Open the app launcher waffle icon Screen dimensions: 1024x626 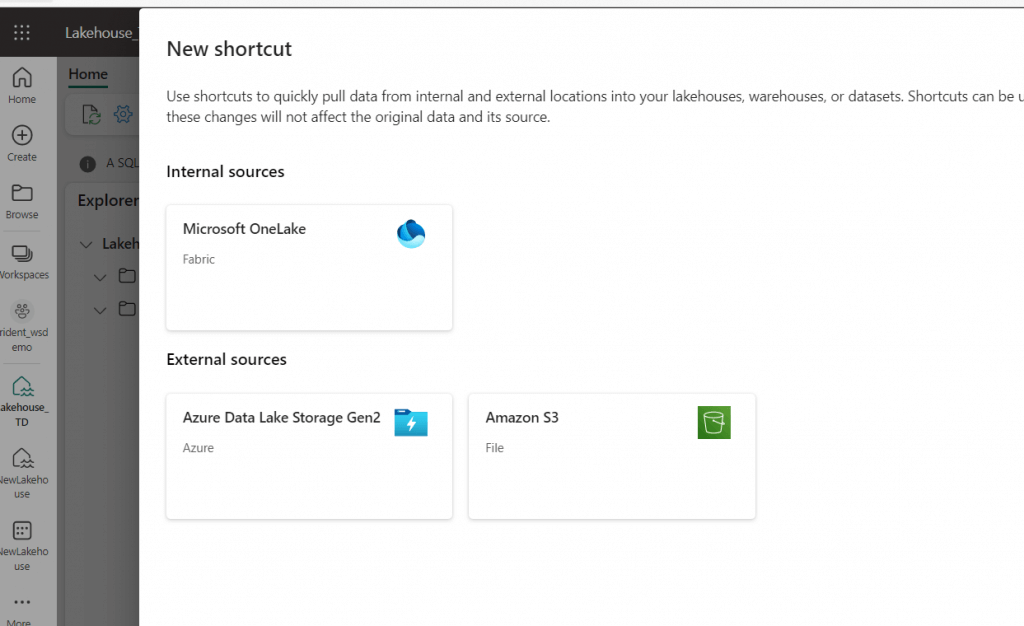(22, 33)
